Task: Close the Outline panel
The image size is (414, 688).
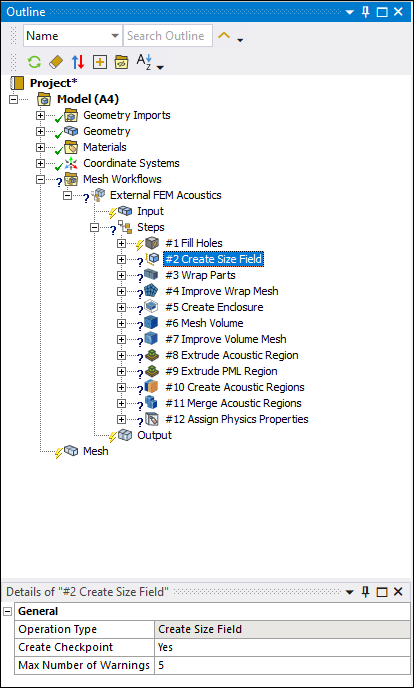Action: (x=398, y=12)
